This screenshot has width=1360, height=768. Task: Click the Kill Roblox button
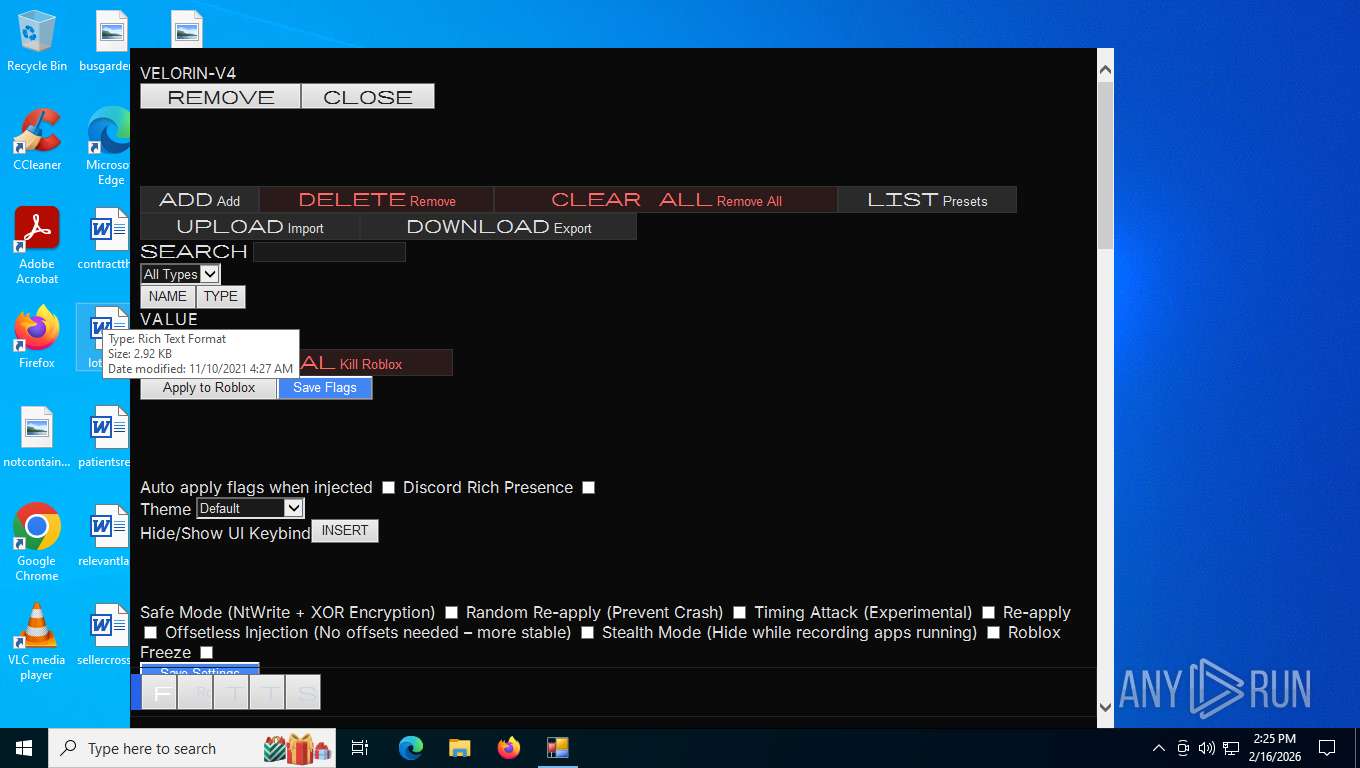pyautogui.click(x=376, y=363)
